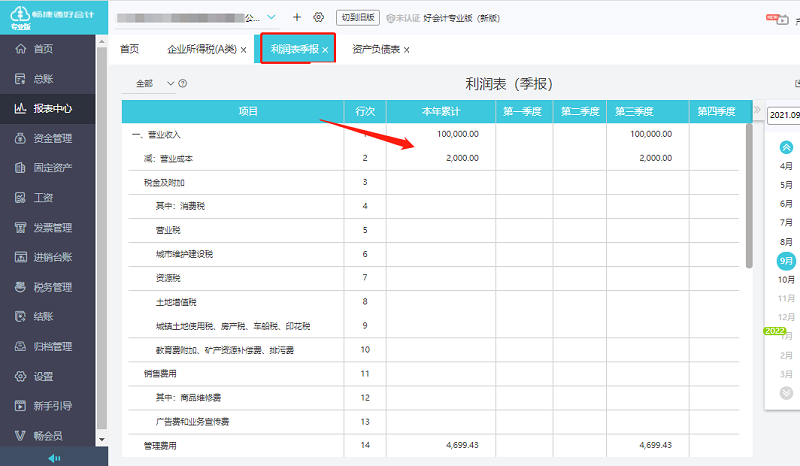Click 本年累计 column header

(x=441, y=111)
